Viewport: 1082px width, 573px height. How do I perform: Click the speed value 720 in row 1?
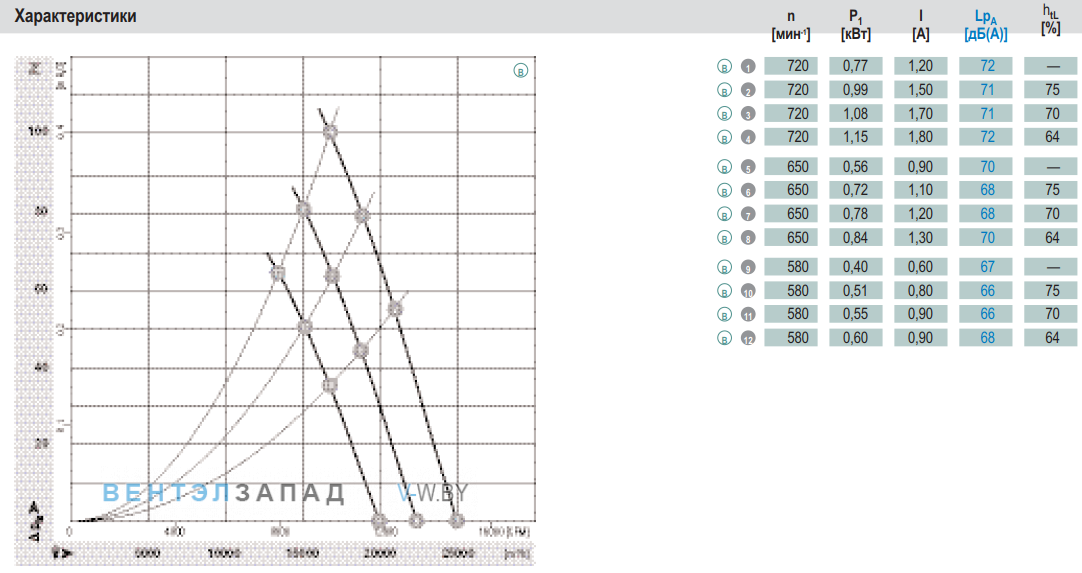click(791, 66)
